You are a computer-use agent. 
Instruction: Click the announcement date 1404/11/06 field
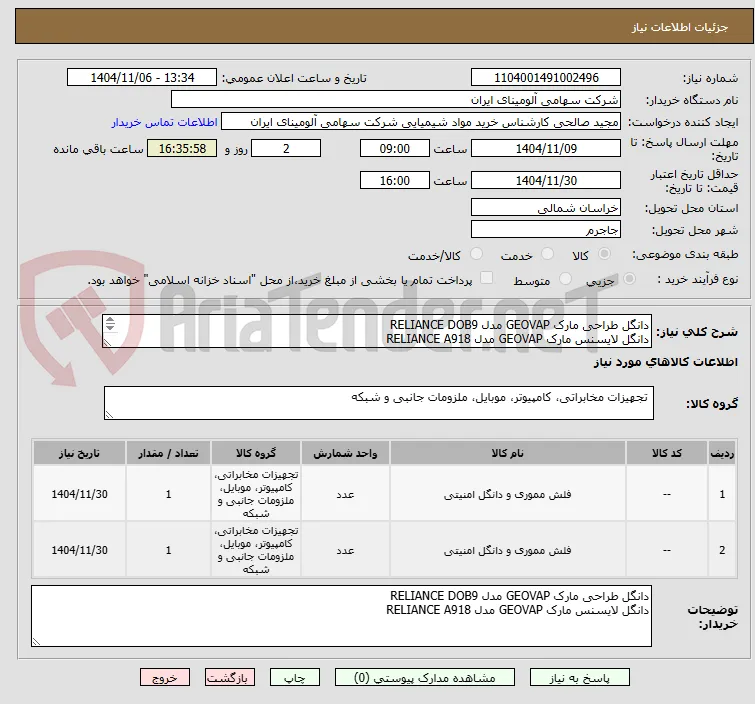pyautogui.click(x=142, y=78)
